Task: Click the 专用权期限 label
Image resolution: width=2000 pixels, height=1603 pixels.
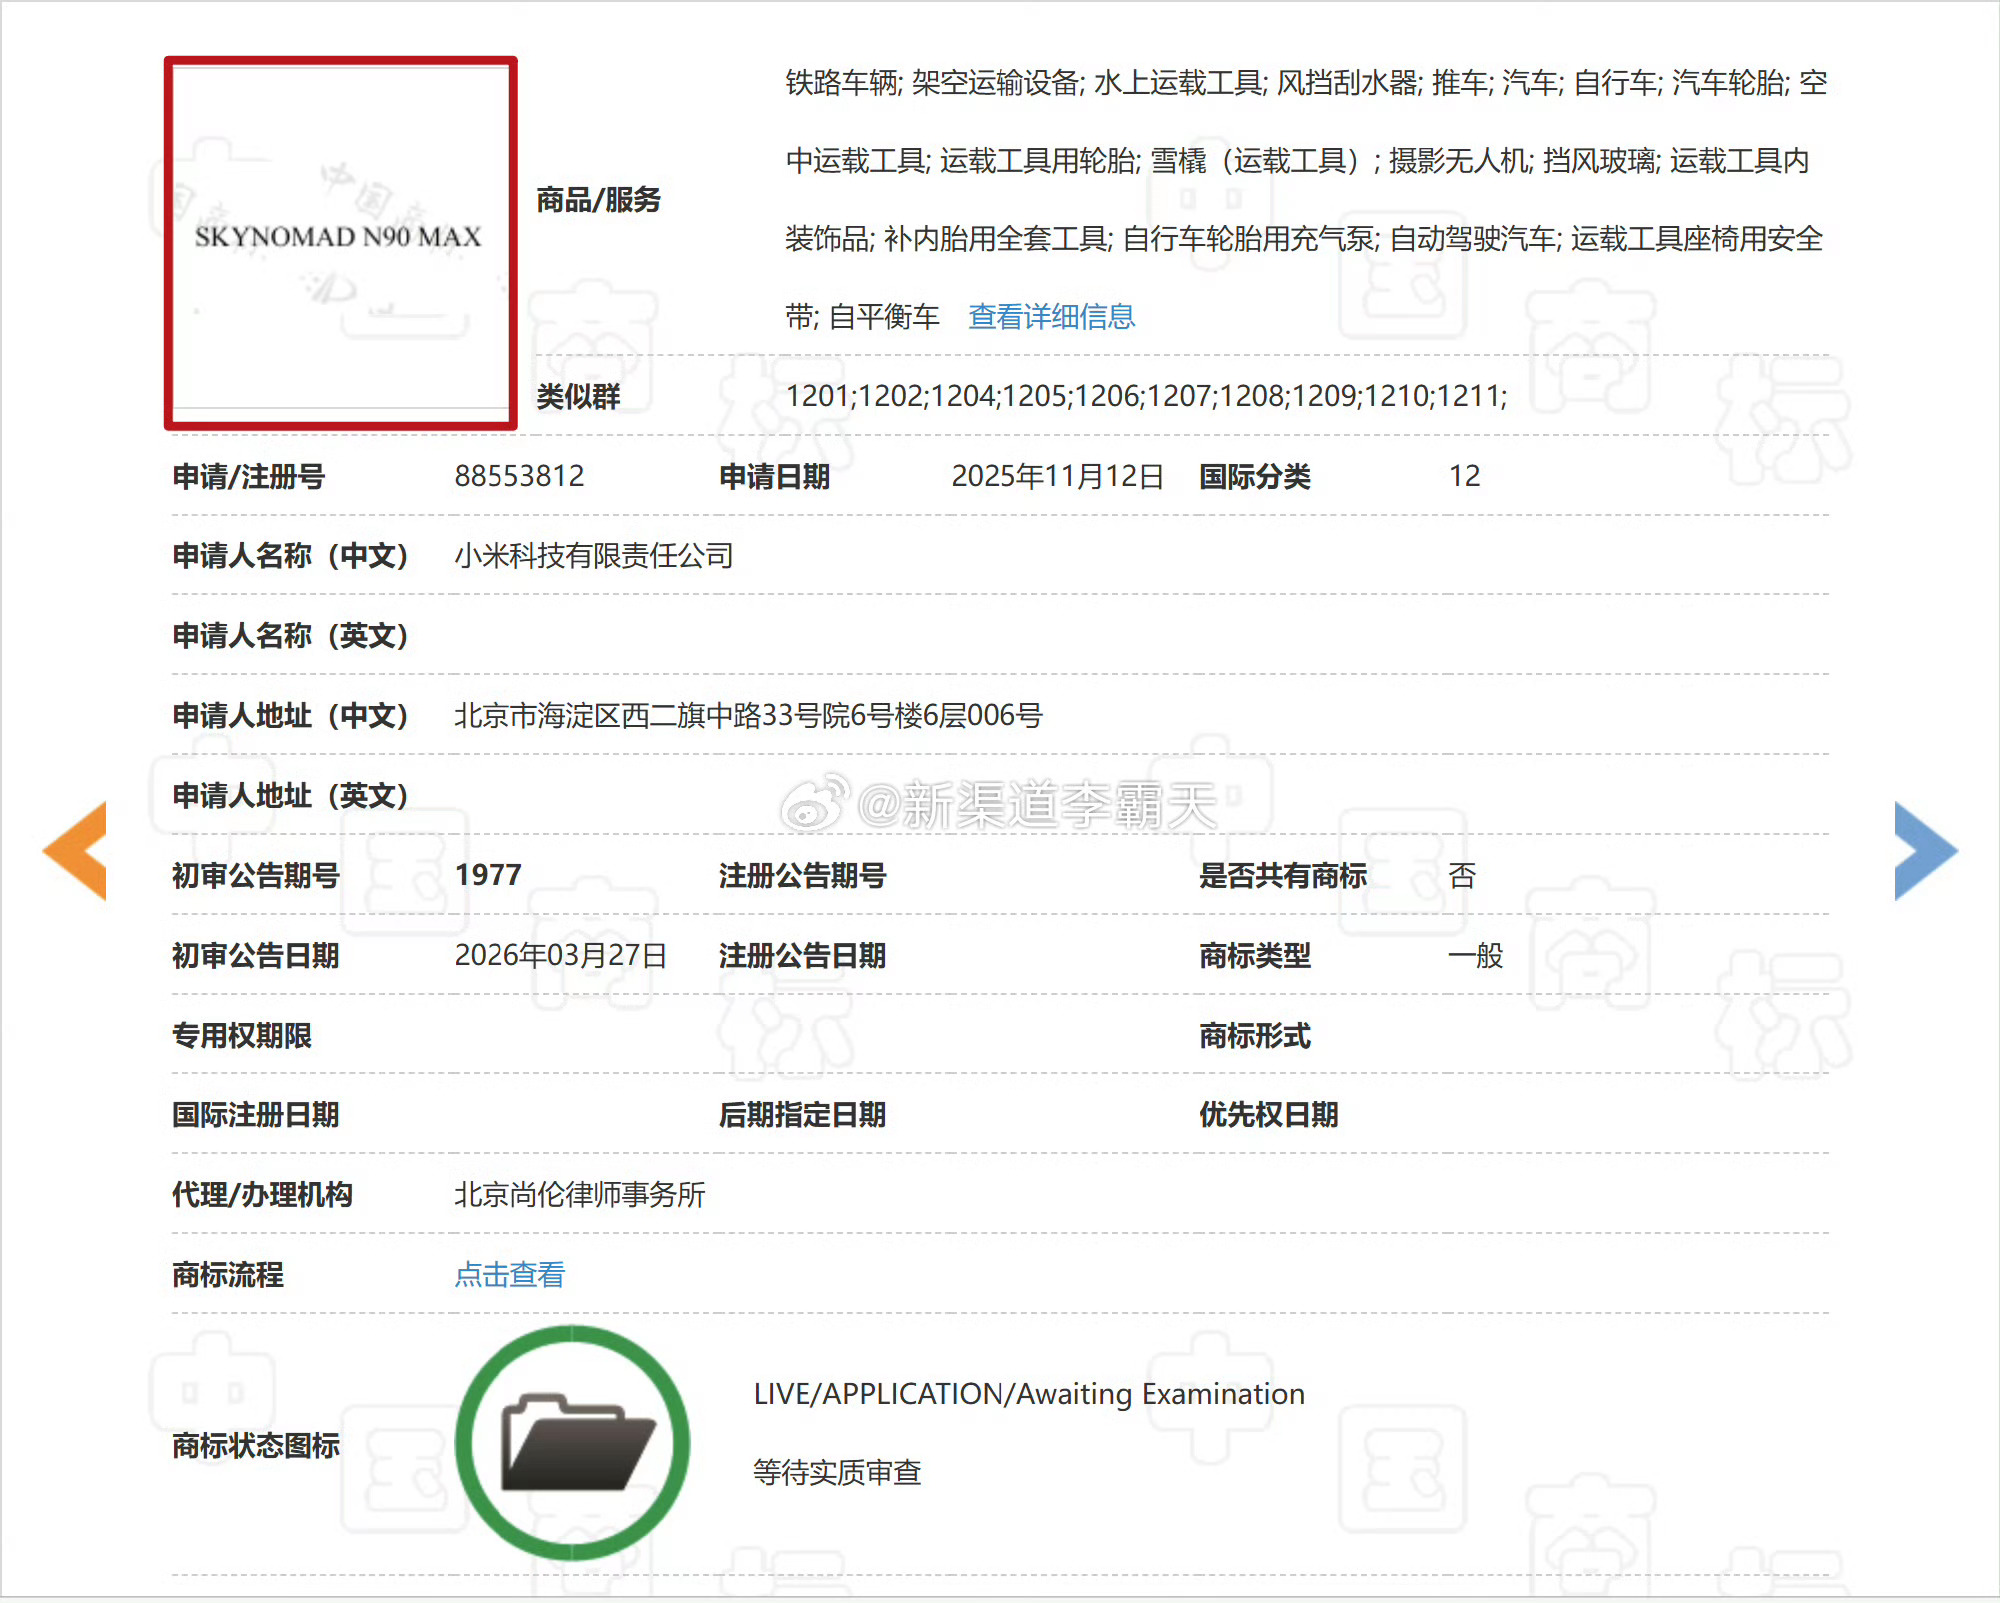Action: pyautogui.click(x=242, y=1036)
